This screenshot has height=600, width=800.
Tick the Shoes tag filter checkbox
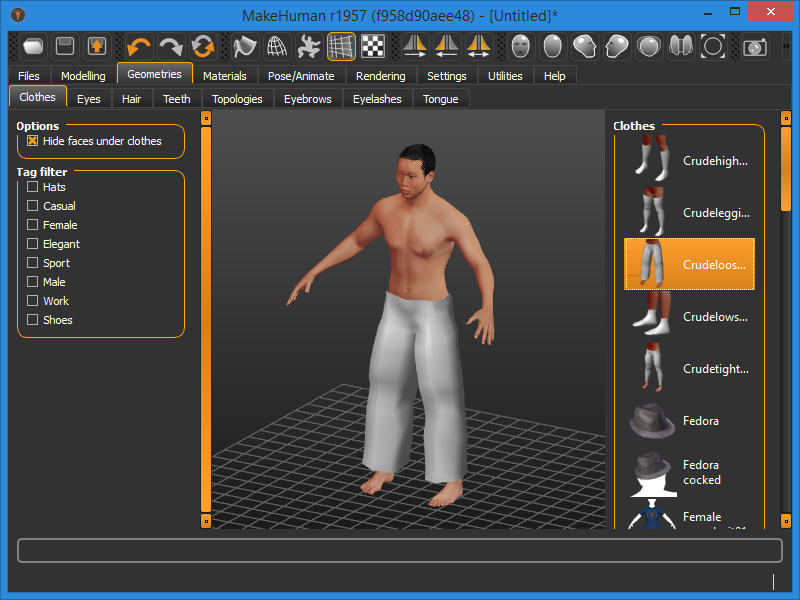(x=33, y=320)
